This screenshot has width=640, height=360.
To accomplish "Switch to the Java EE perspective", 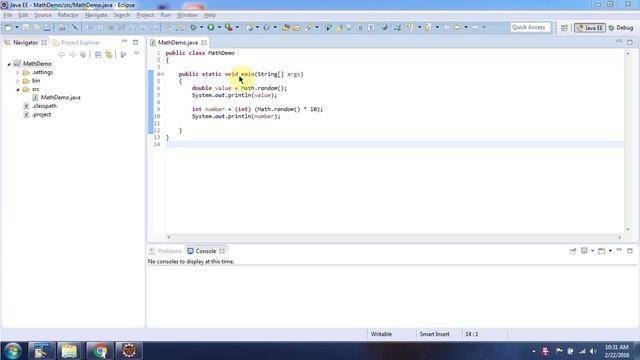I will (x=589, y=28).
